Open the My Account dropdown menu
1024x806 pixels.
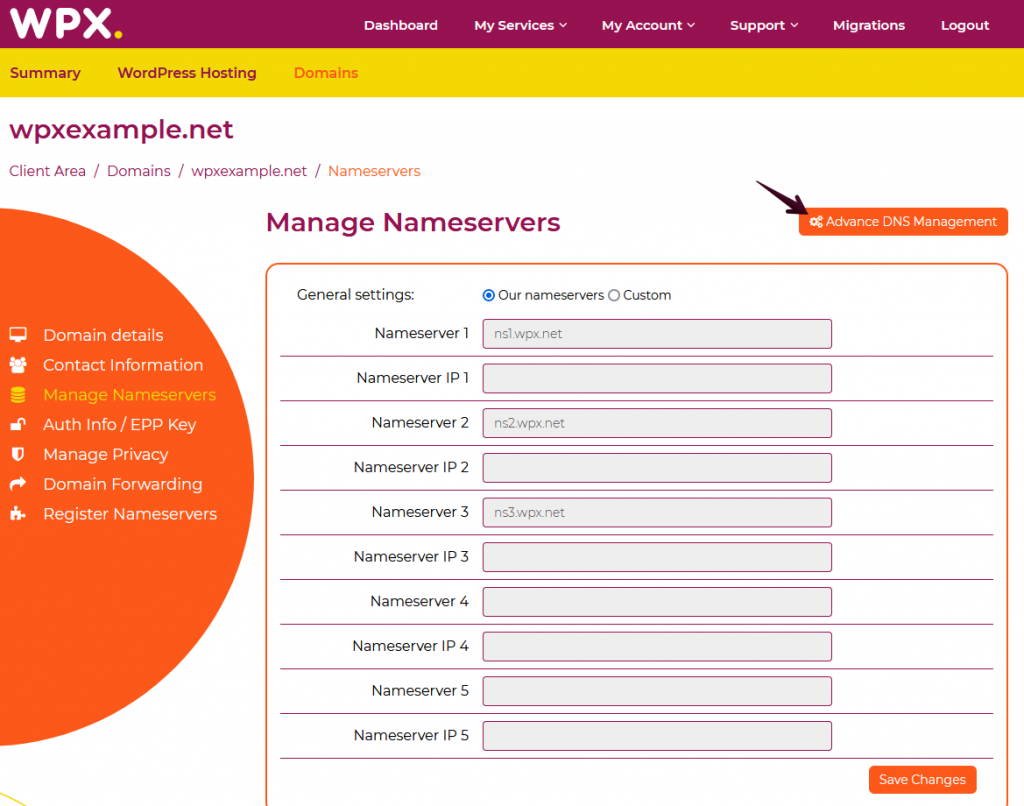(648, 25)
